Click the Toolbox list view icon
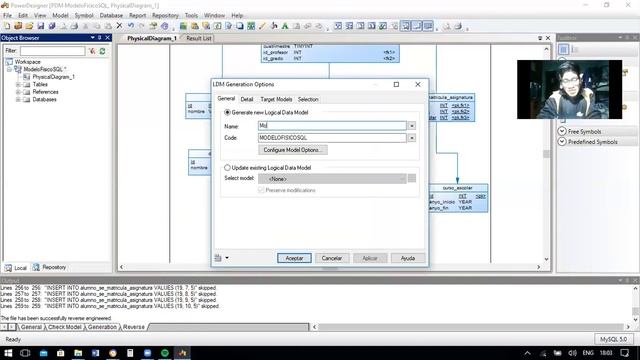 pos(575,49)
